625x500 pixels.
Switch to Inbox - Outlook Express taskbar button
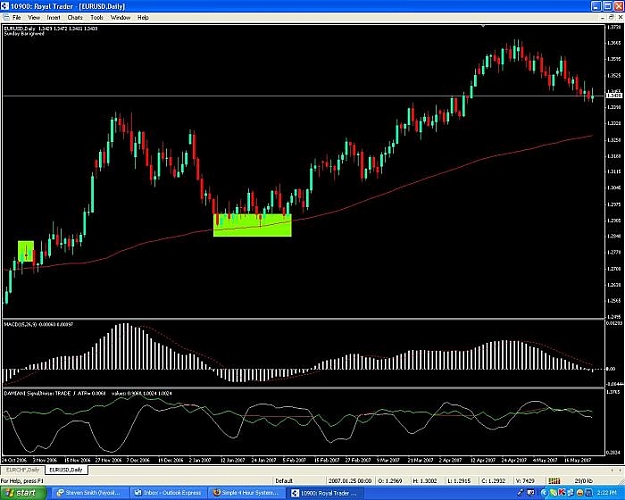169,493
